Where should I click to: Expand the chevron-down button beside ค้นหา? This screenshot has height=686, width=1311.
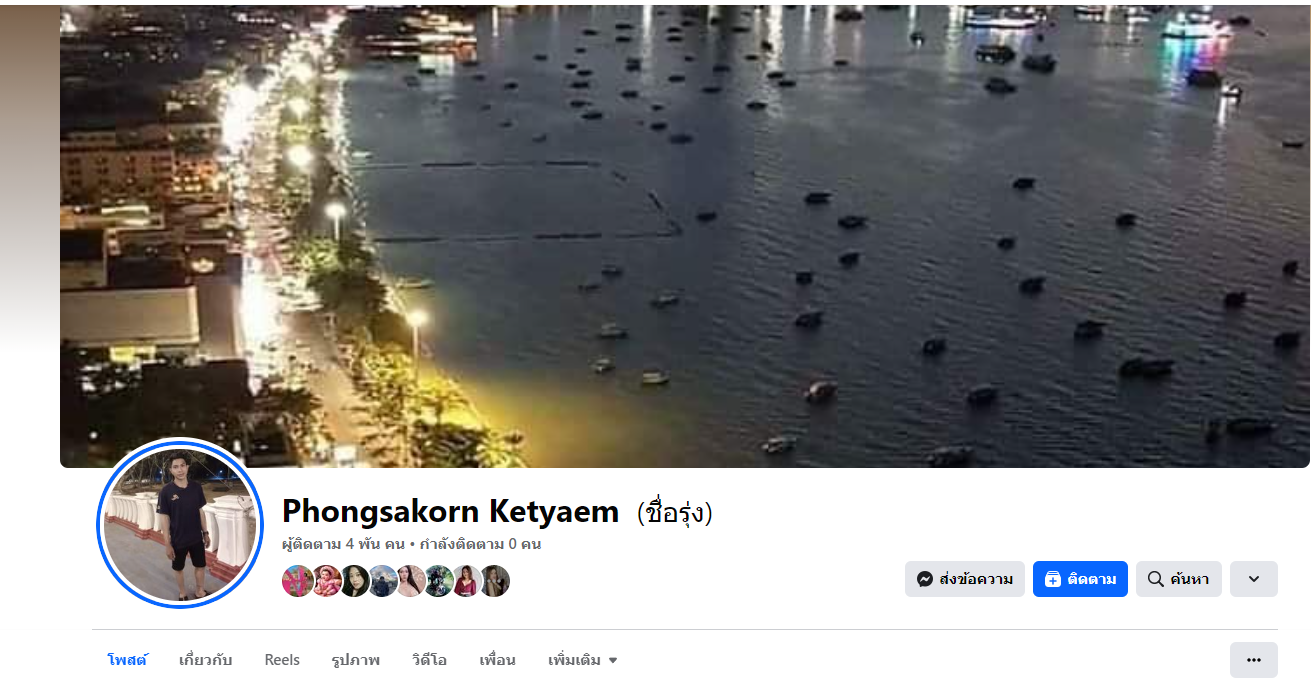click(1254, 579)
